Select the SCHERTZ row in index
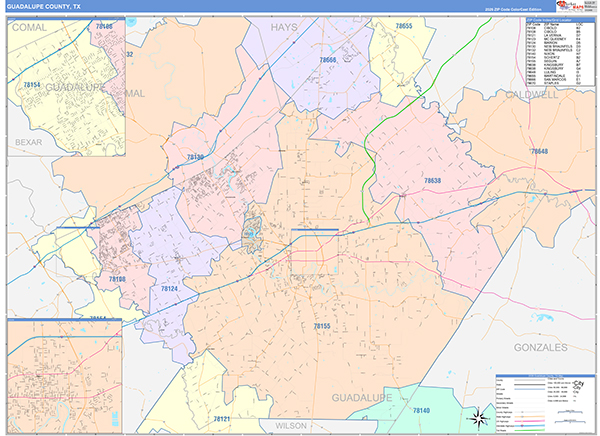Image resolution: width=600 pixels, height=436 pixels. click(x=554, y=57)
